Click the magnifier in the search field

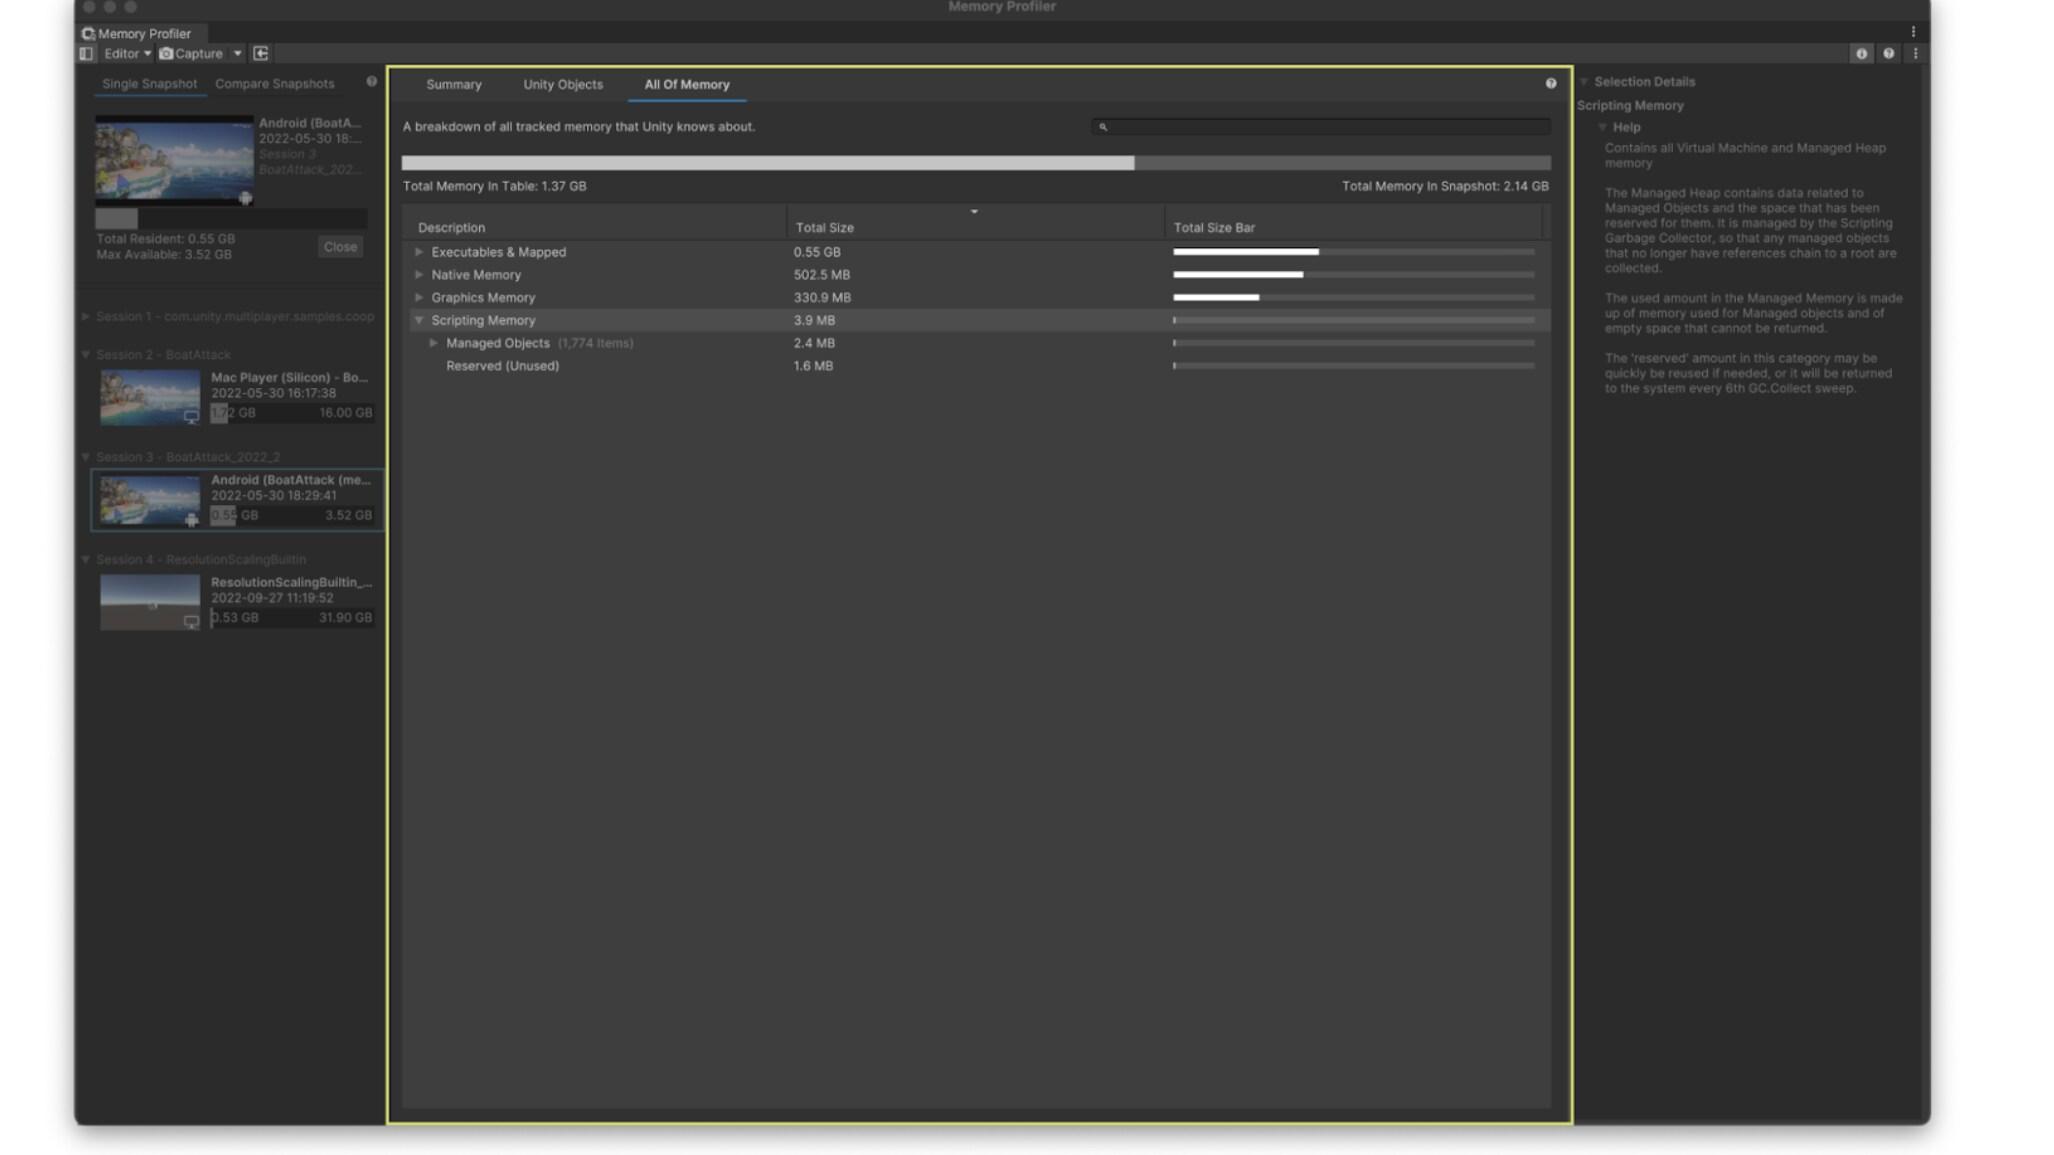1103,126
